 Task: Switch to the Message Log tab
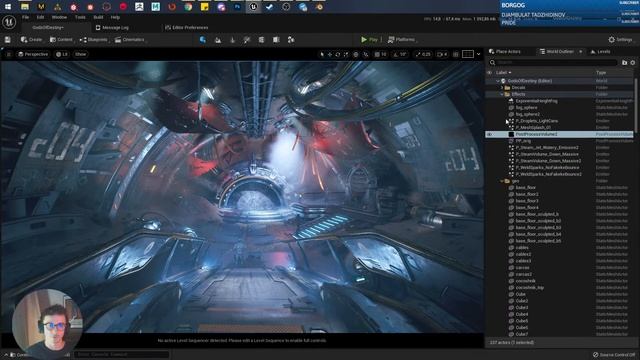coord(112,27)
